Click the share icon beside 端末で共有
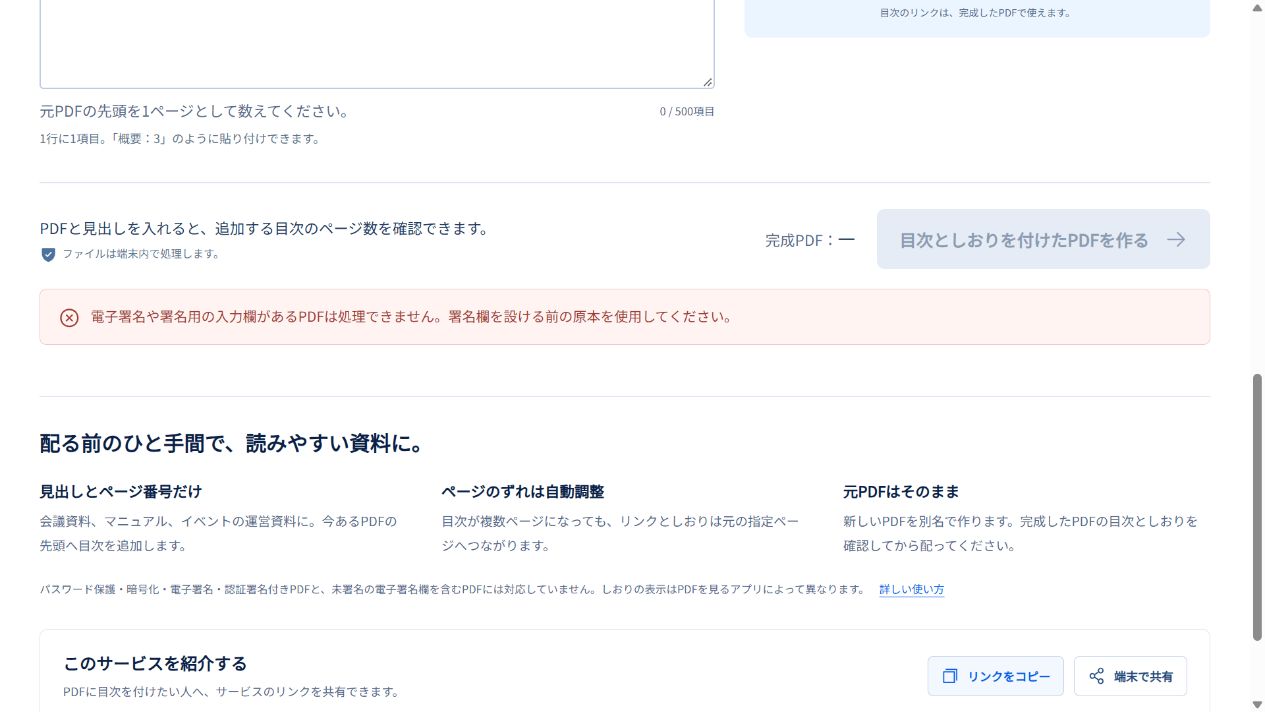 pos(1097,676)
